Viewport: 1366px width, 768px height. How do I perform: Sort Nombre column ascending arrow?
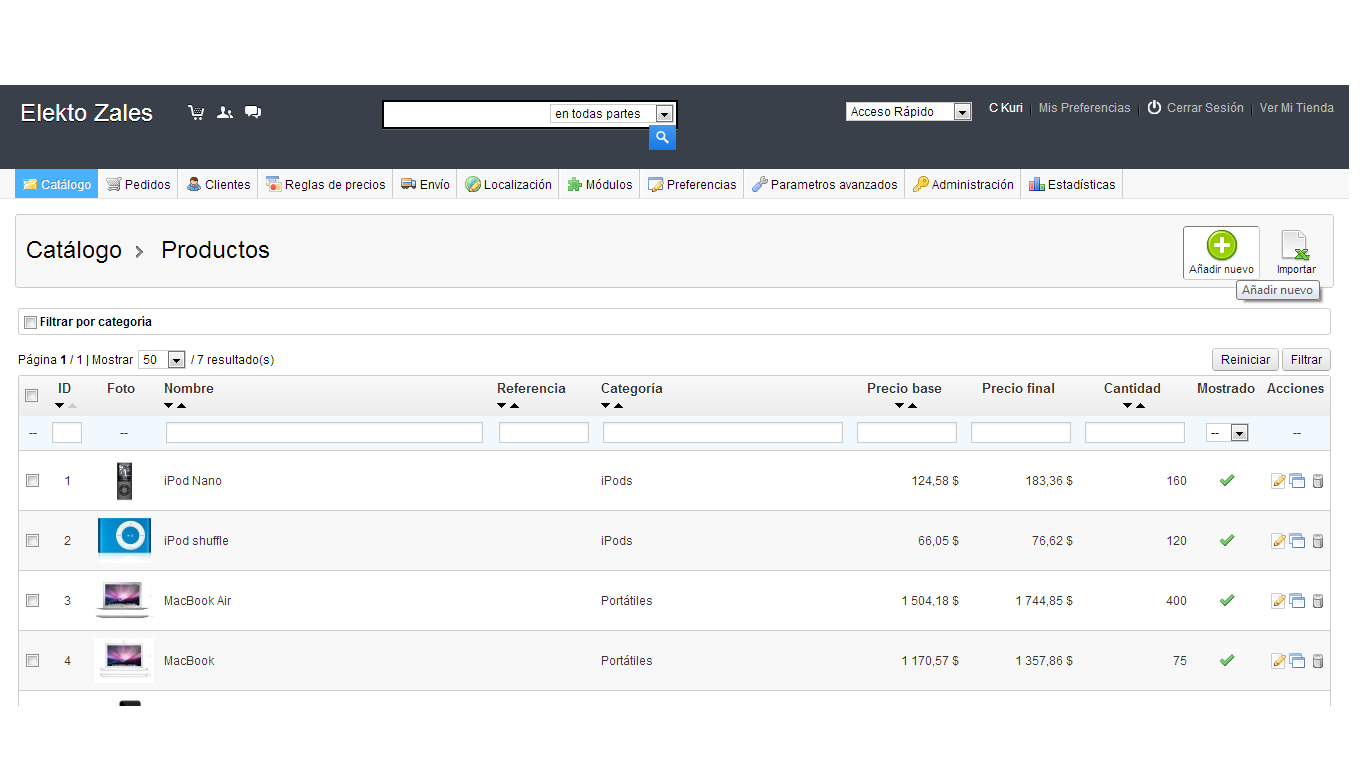click(181, 405)
